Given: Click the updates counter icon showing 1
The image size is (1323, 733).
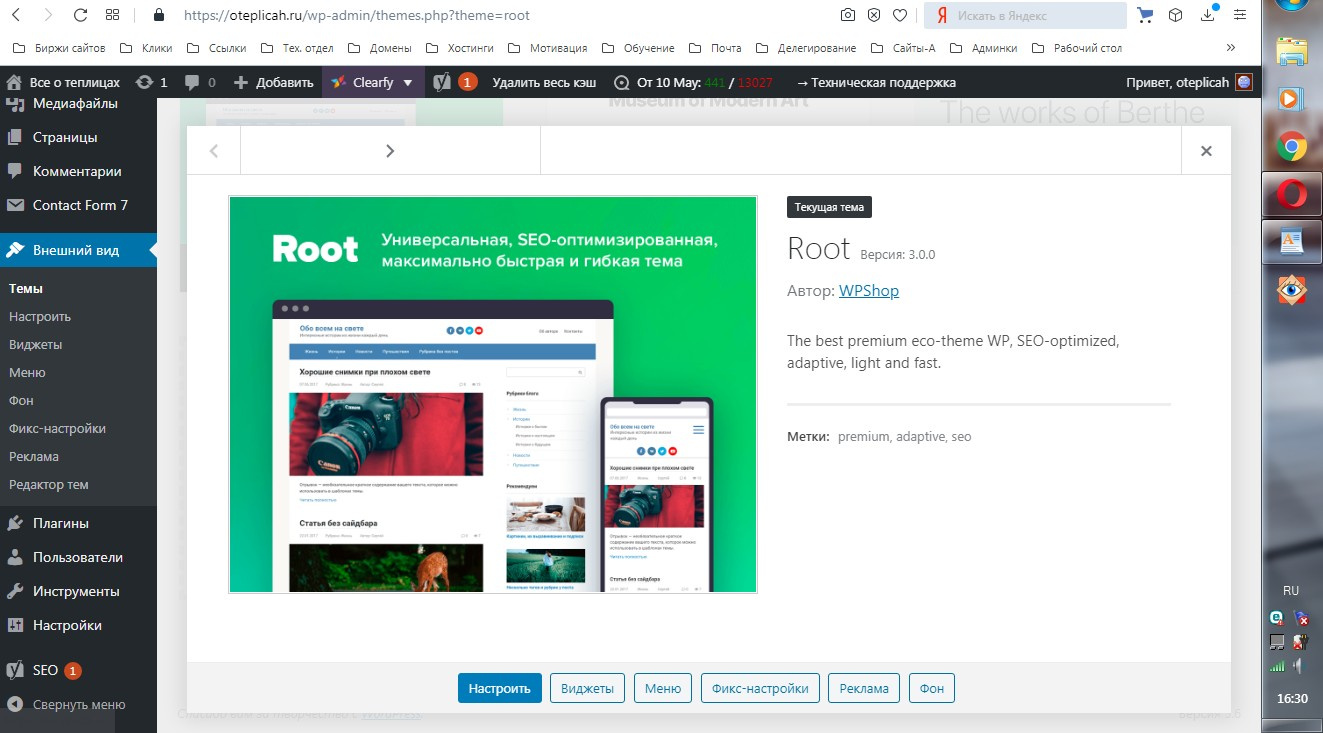Looking at the screenshot, I should tap(151, 82).
